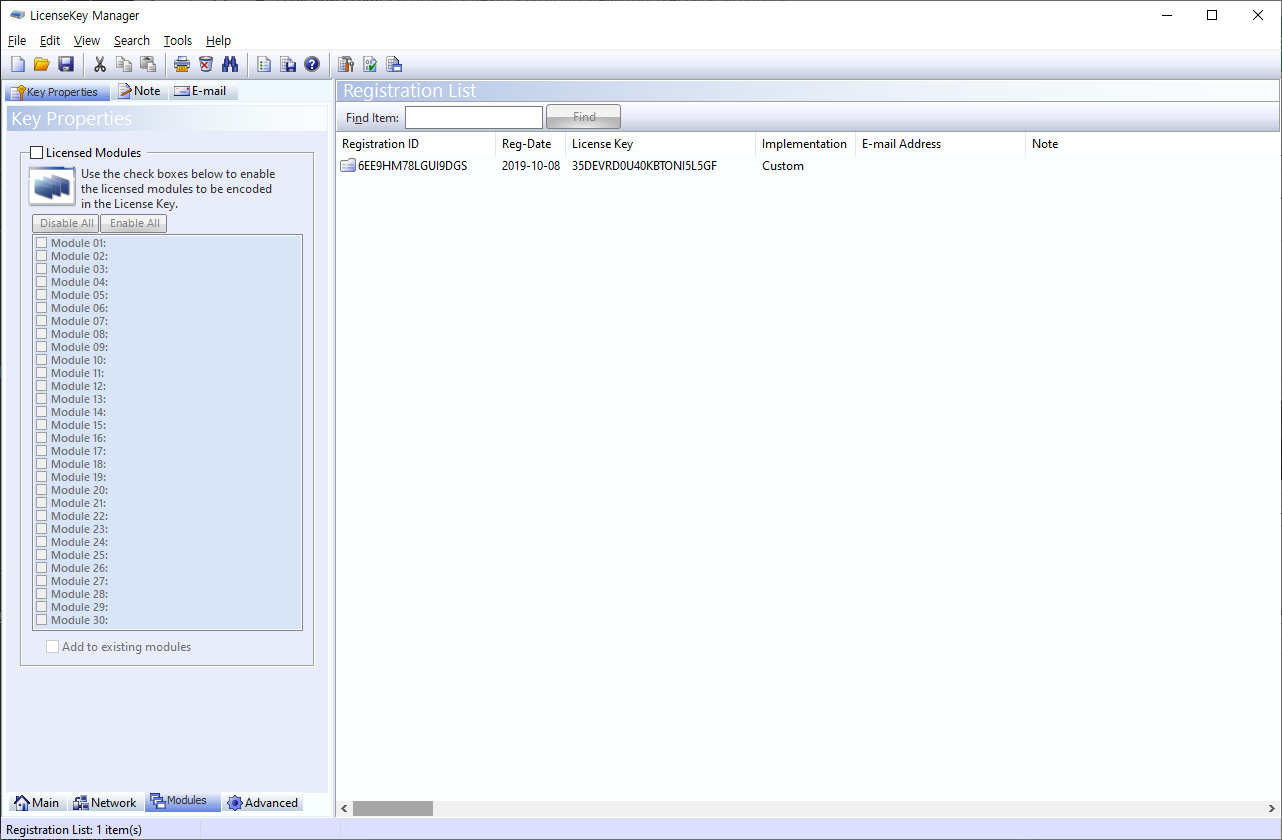Click license key 35DEVRD0U40KBTONI5L5GF
Screen dimensions: 1282x840
click(644, 166)
